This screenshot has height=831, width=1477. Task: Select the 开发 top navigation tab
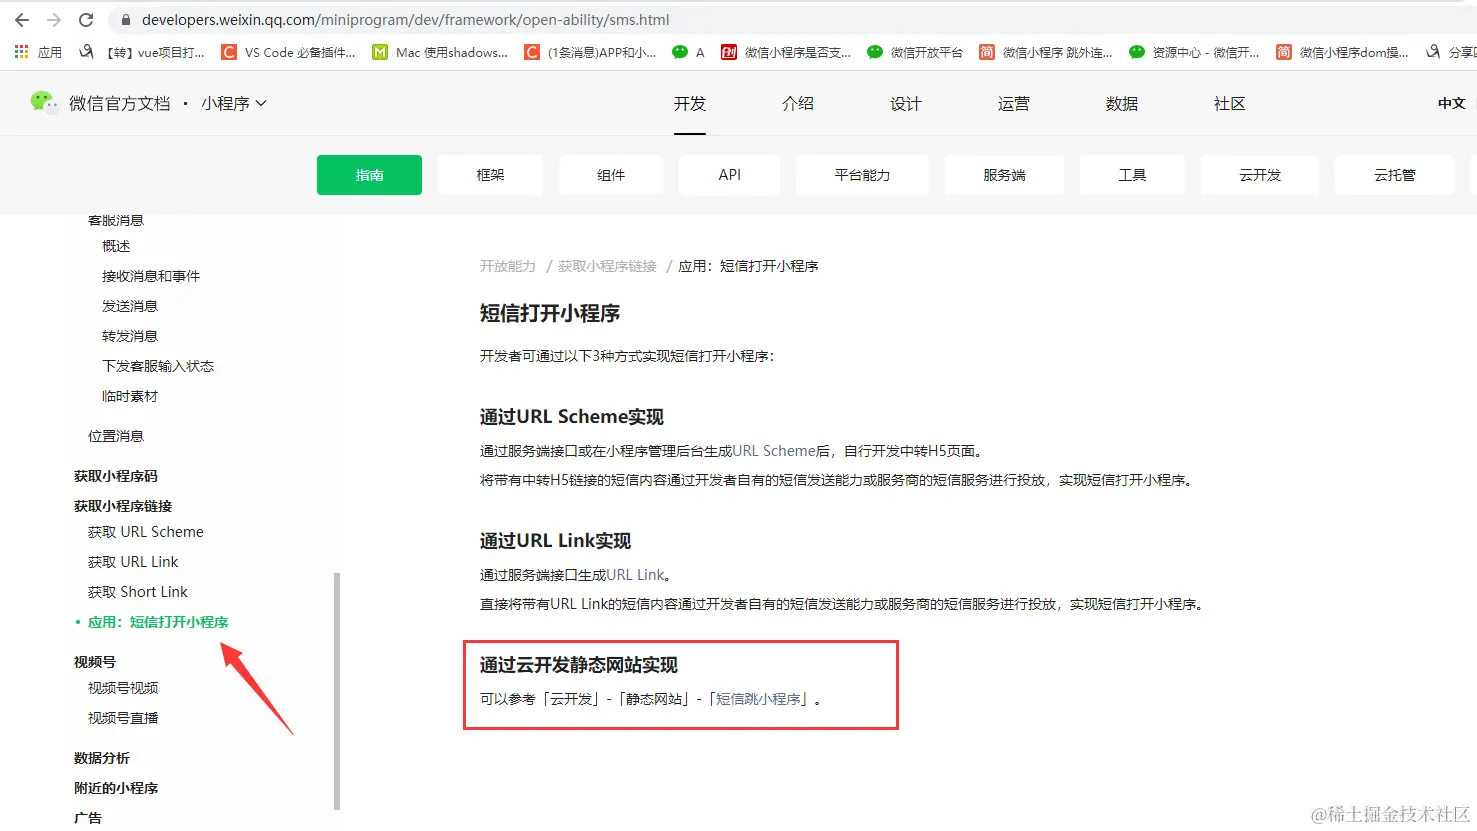tap(690, 104)
